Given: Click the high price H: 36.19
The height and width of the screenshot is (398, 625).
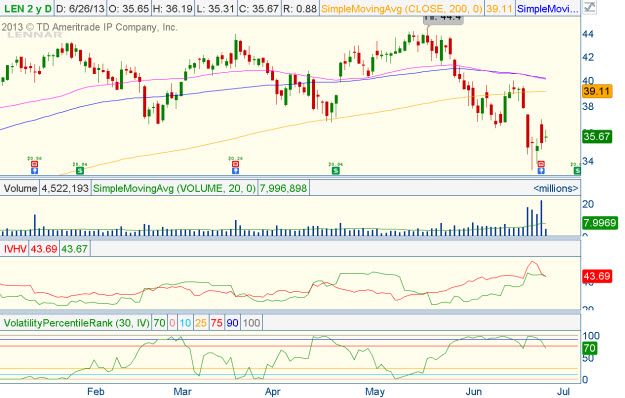Looking at the screenshot, I should 173,8.
